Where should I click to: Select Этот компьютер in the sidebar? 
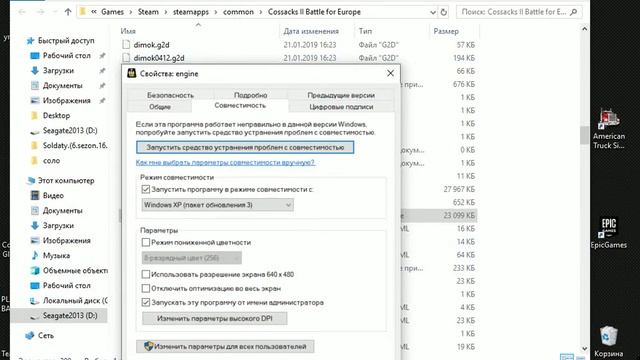(x=66, y=180)
